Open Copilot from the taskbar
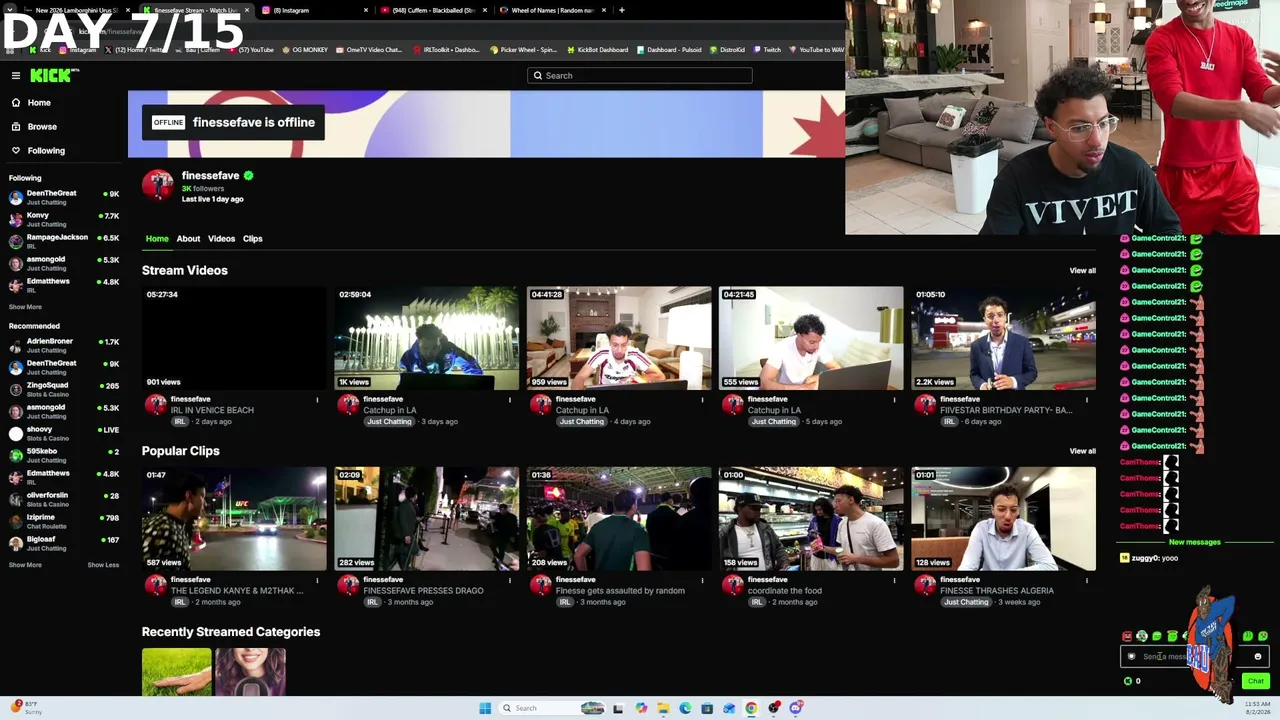 pyautogui.click(x=641, y=708)
